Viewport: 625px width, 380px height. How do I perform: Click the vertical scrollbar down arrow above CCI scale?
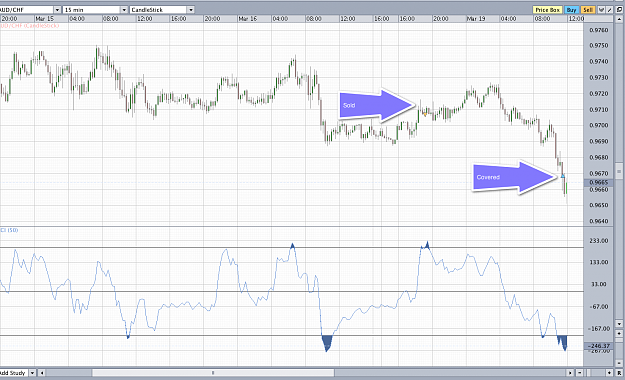(x=619, y=324)
